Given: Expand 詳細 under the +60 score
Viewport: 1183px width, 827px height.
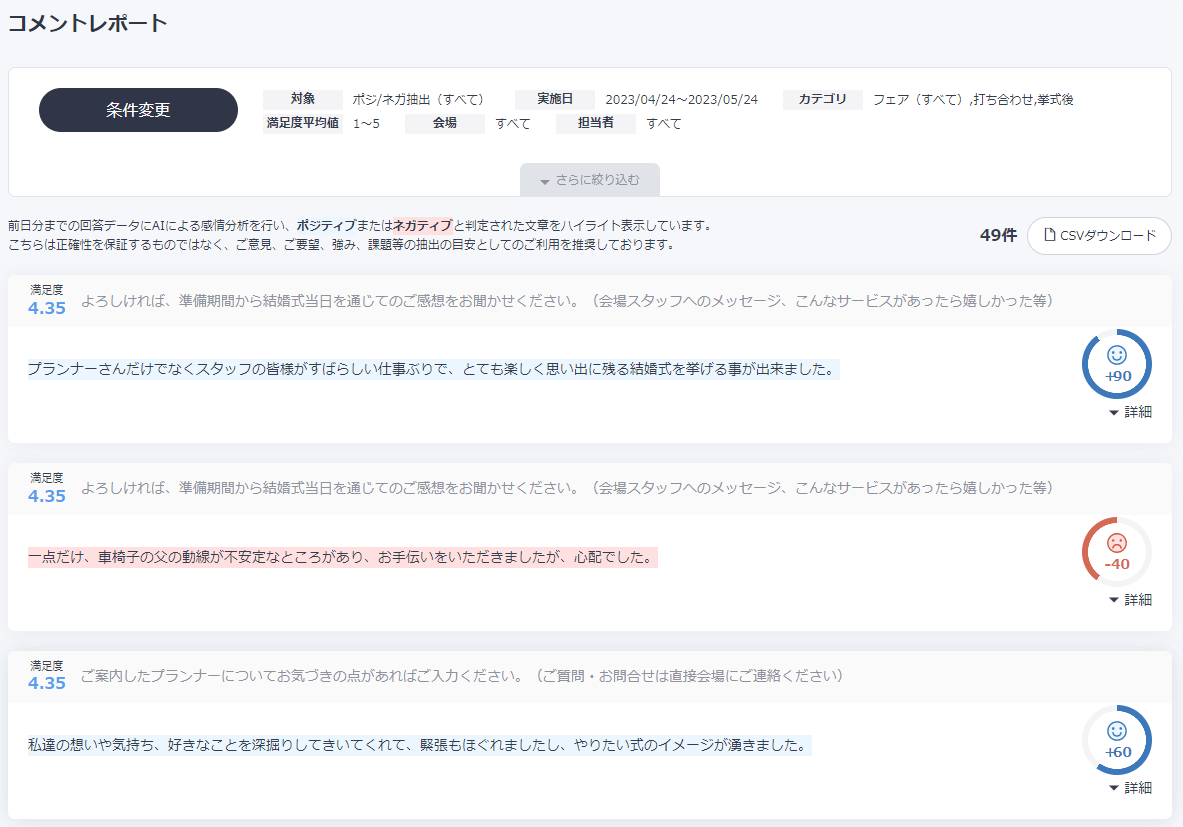Looking at the screenshot, I should (1130, 788).
